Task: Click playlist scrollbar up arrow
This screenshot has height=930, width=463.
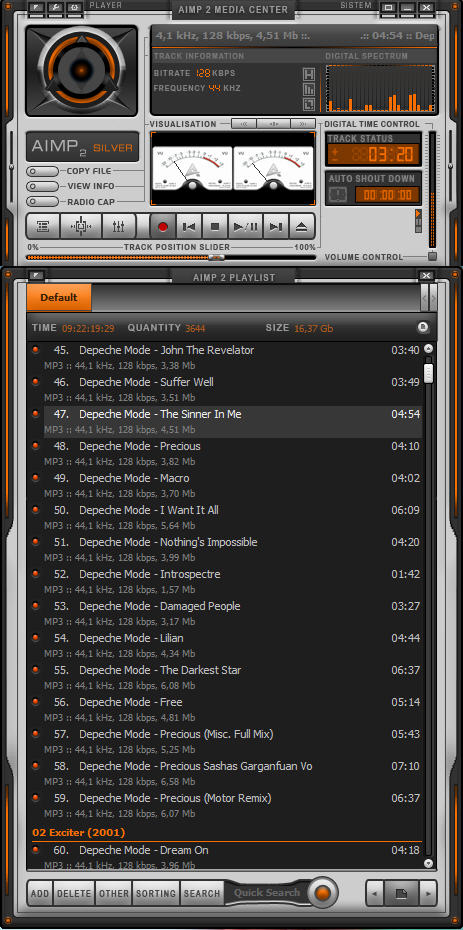Action: point(429,349)
